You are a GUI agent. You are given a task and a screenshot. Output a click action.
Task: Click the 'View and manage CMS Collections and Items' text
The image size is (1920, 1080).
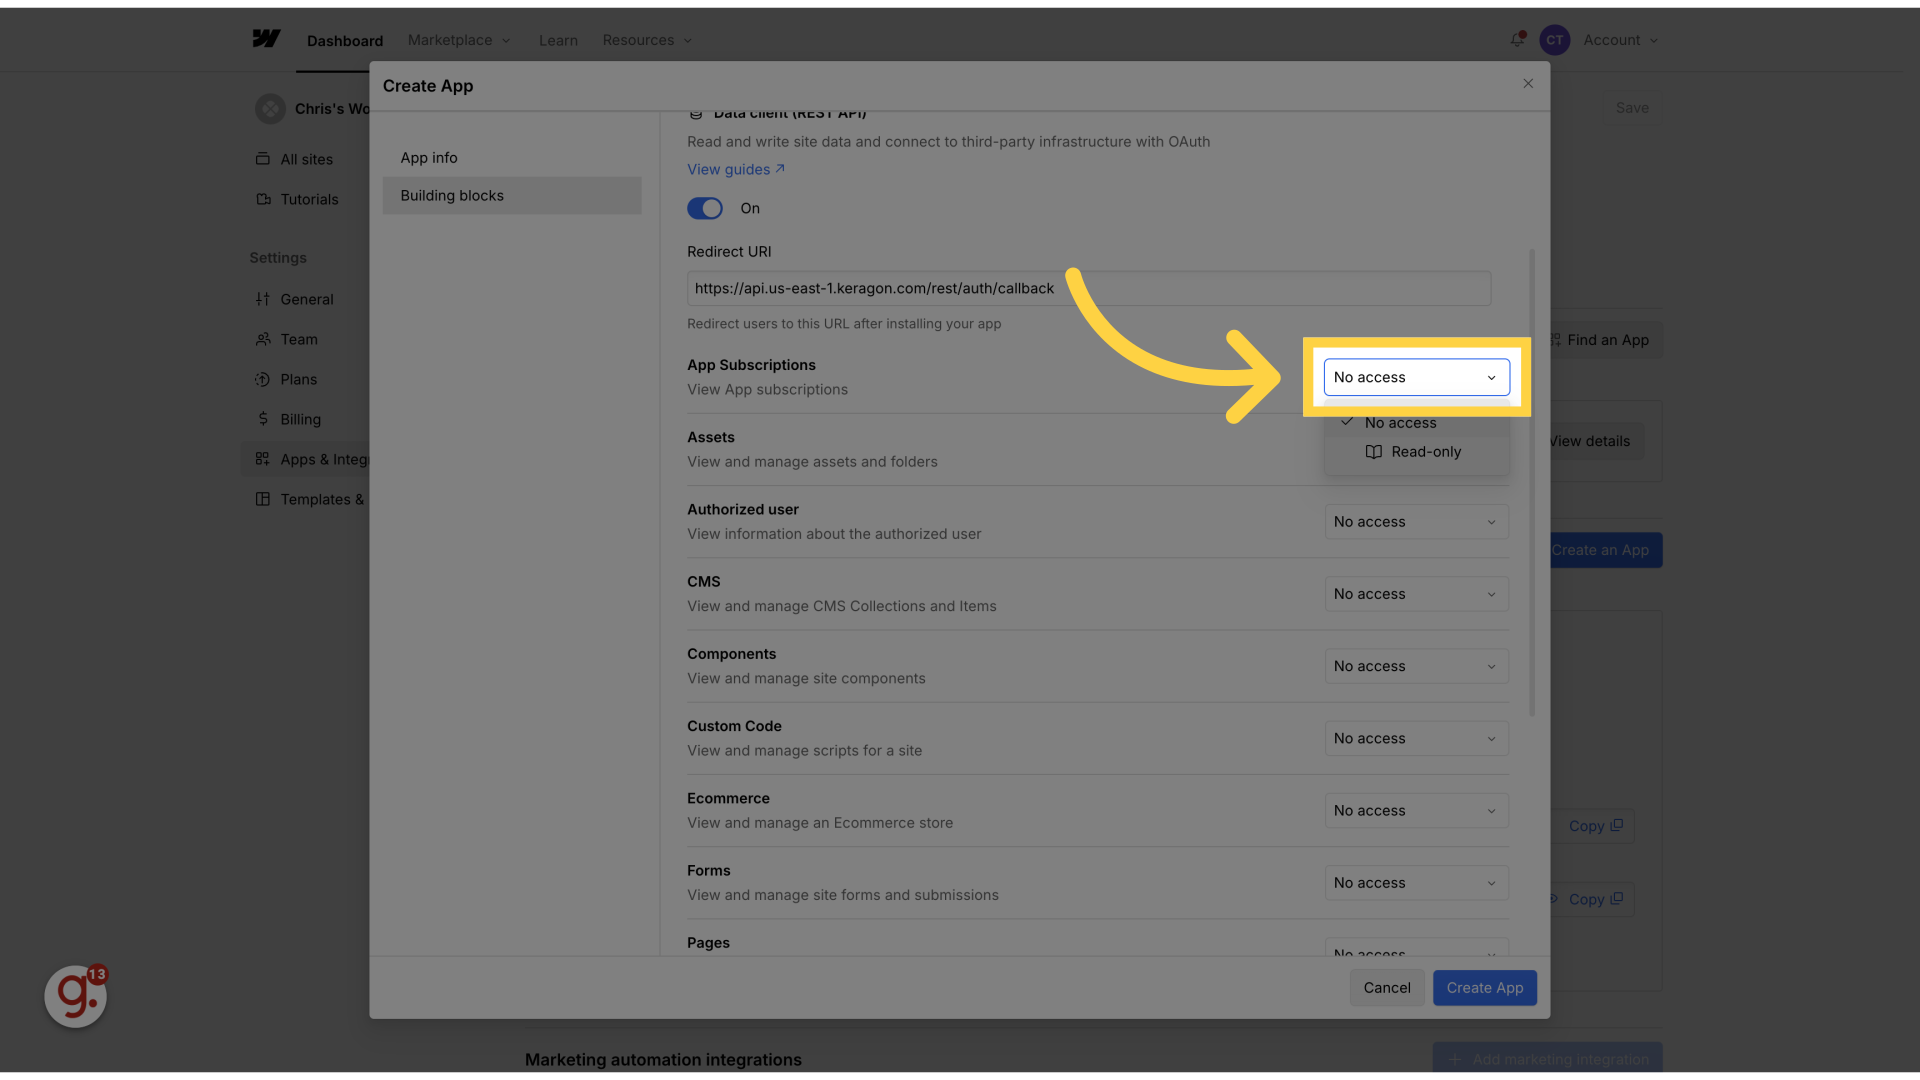841,606
